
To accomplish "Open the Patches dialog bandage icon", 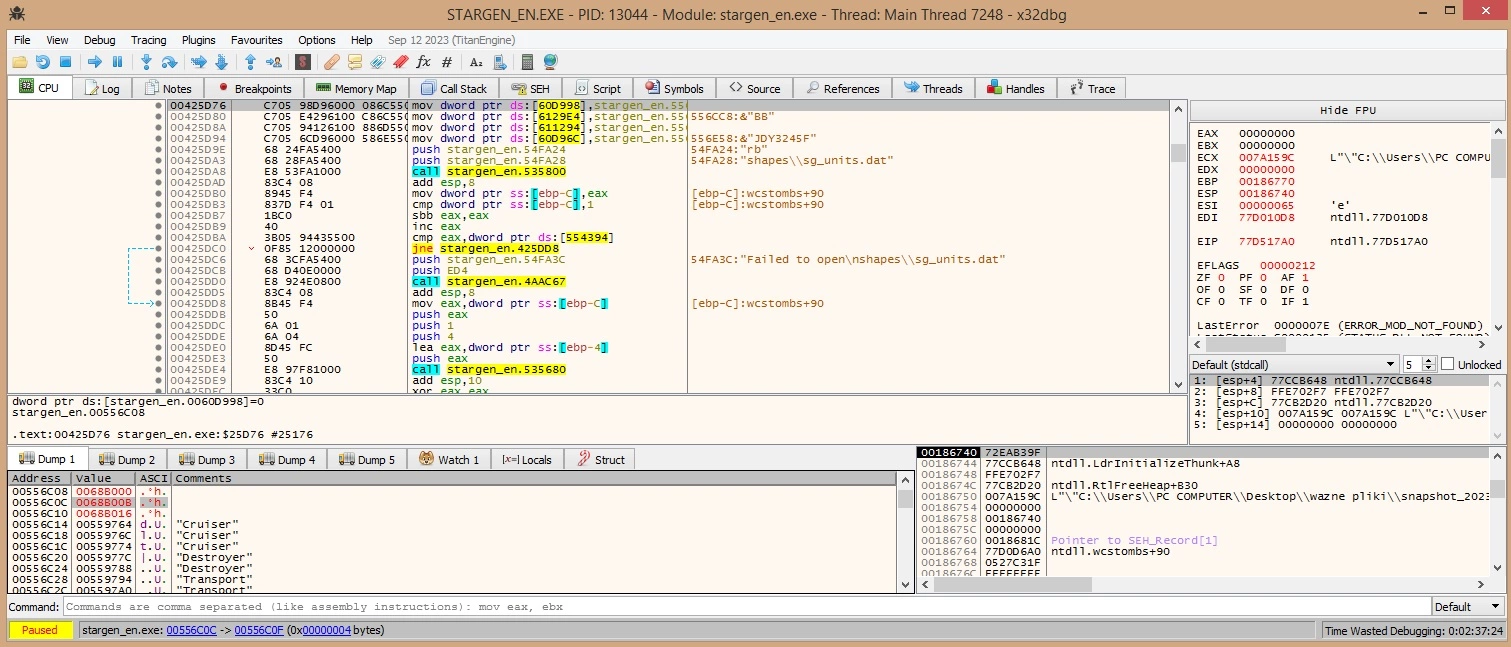I will 332,62.
